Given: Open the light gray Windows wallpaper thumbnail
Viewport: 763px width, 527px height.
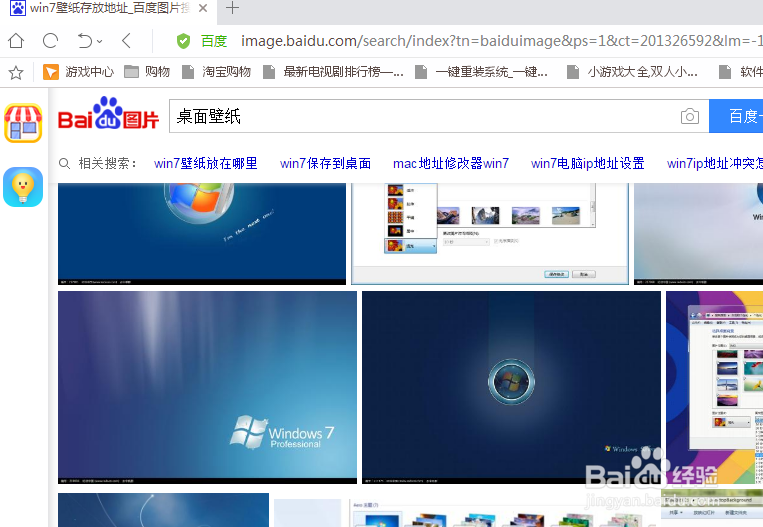Looking at the screenshot, I should coord(698,234).
